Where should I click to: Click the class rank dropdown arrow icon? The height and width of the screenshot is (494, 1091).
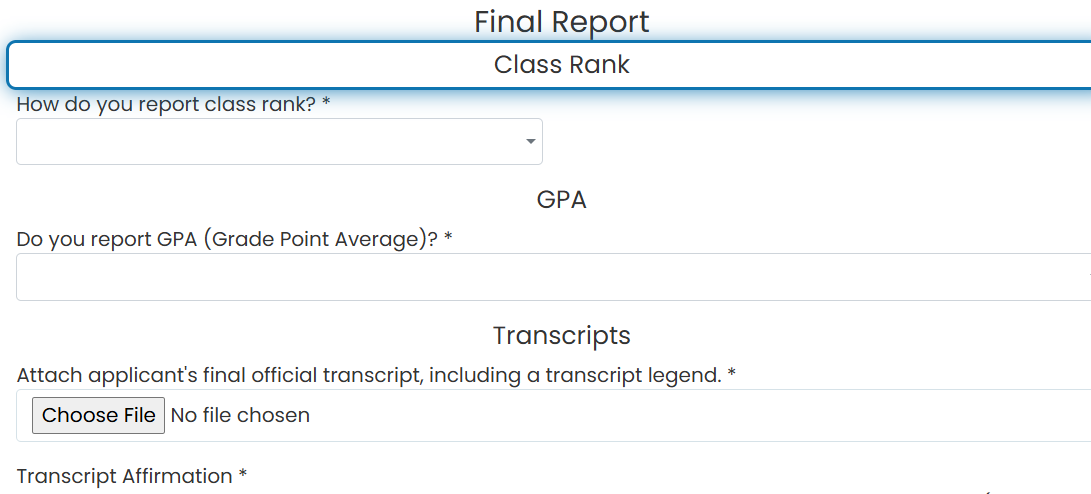pyautogui.click(x=530, y=141)
